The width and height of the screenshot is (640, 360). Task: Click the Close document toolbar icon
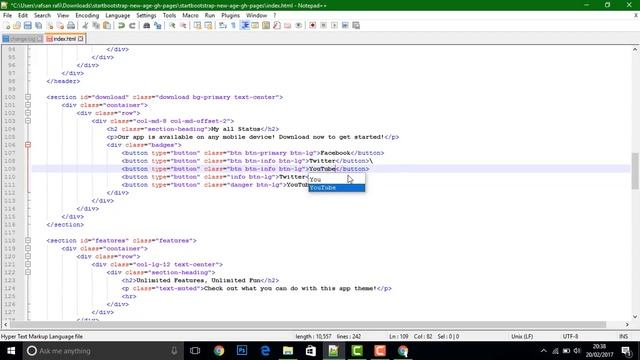pos(49,25)
